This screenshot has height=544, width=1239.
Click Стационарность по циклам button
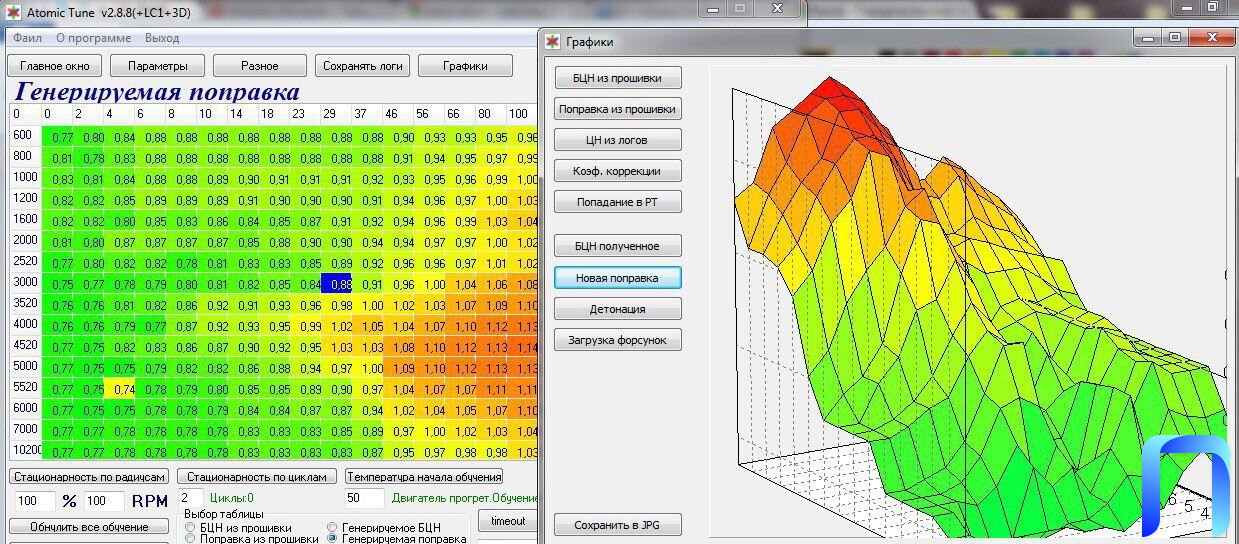[256, 477]
